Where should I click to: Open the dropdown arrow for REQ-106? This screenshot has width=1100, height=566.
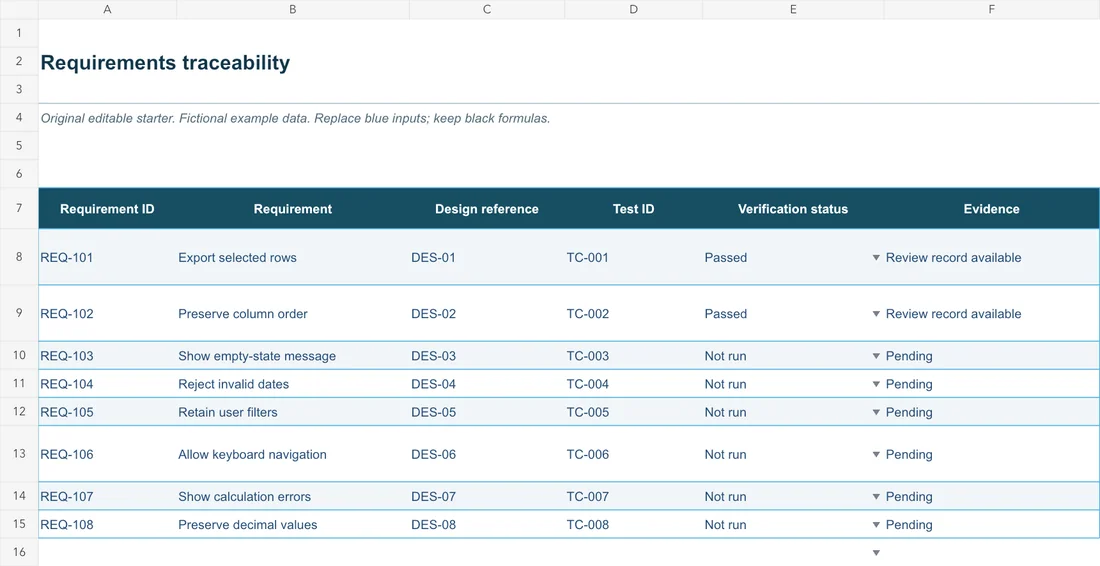876,454
